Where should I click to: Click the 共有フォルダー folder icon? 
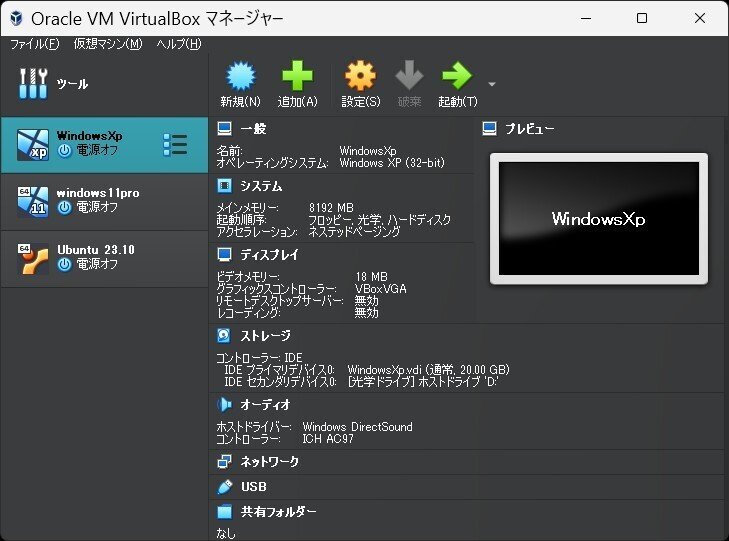coord(225,512)
